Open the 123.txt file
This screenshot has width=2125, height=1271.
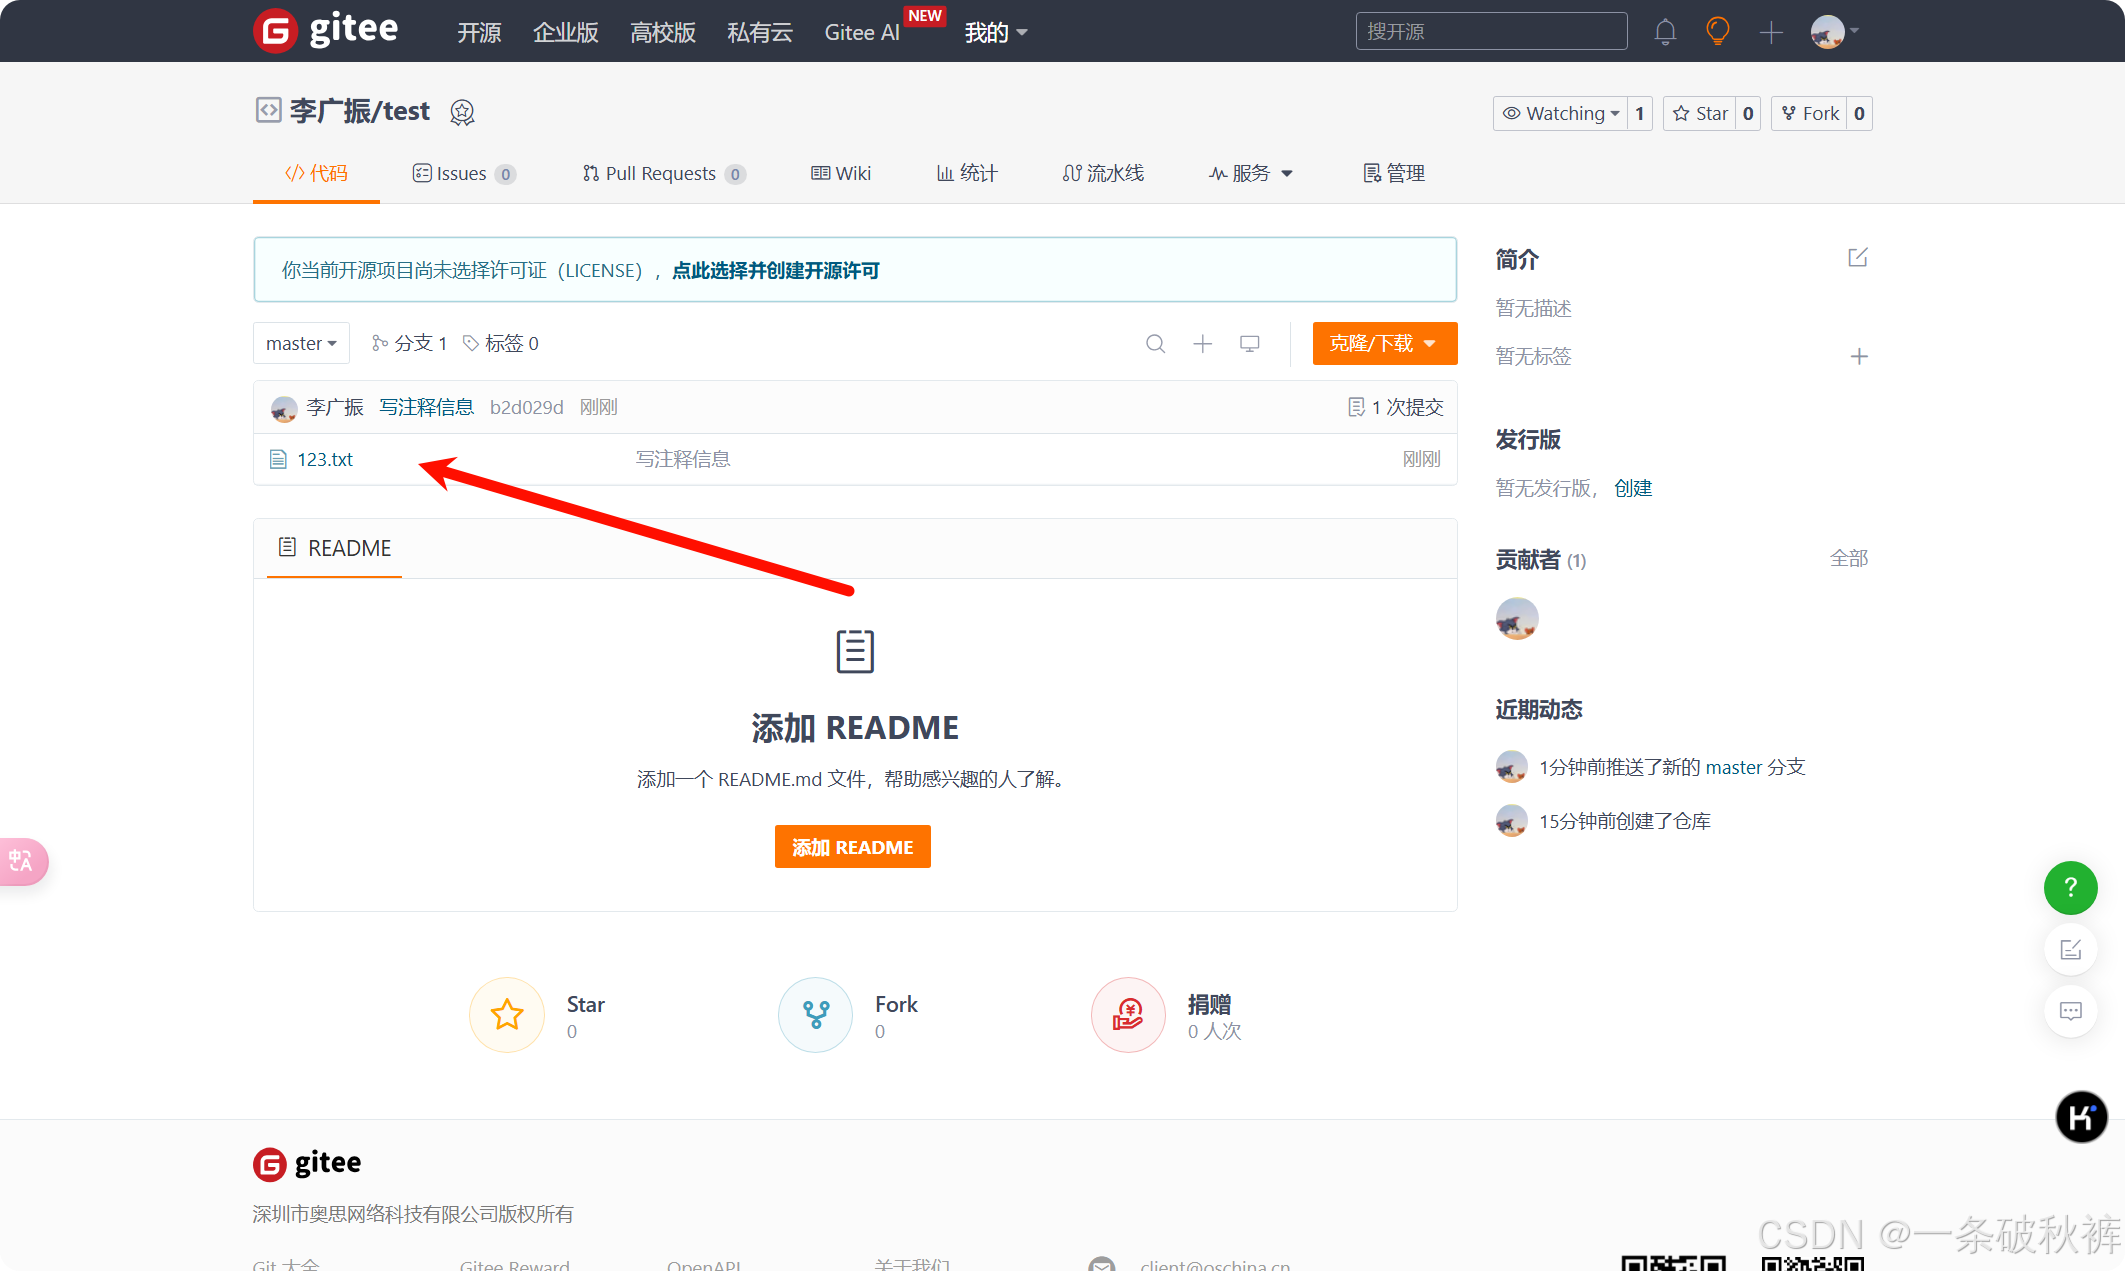pos(325,460)
